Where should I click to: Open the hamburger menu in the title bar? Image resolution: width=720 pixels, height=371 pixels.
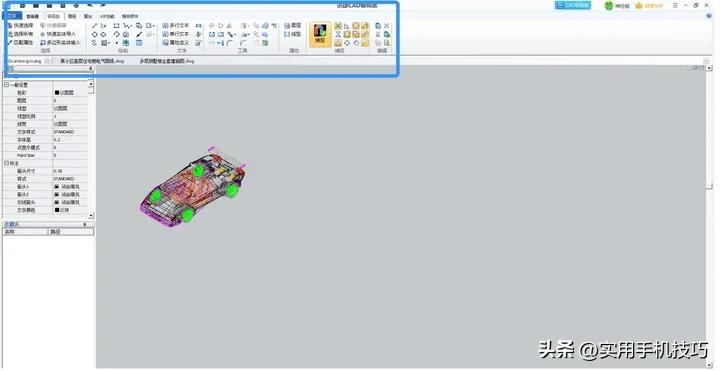(675, 6)
